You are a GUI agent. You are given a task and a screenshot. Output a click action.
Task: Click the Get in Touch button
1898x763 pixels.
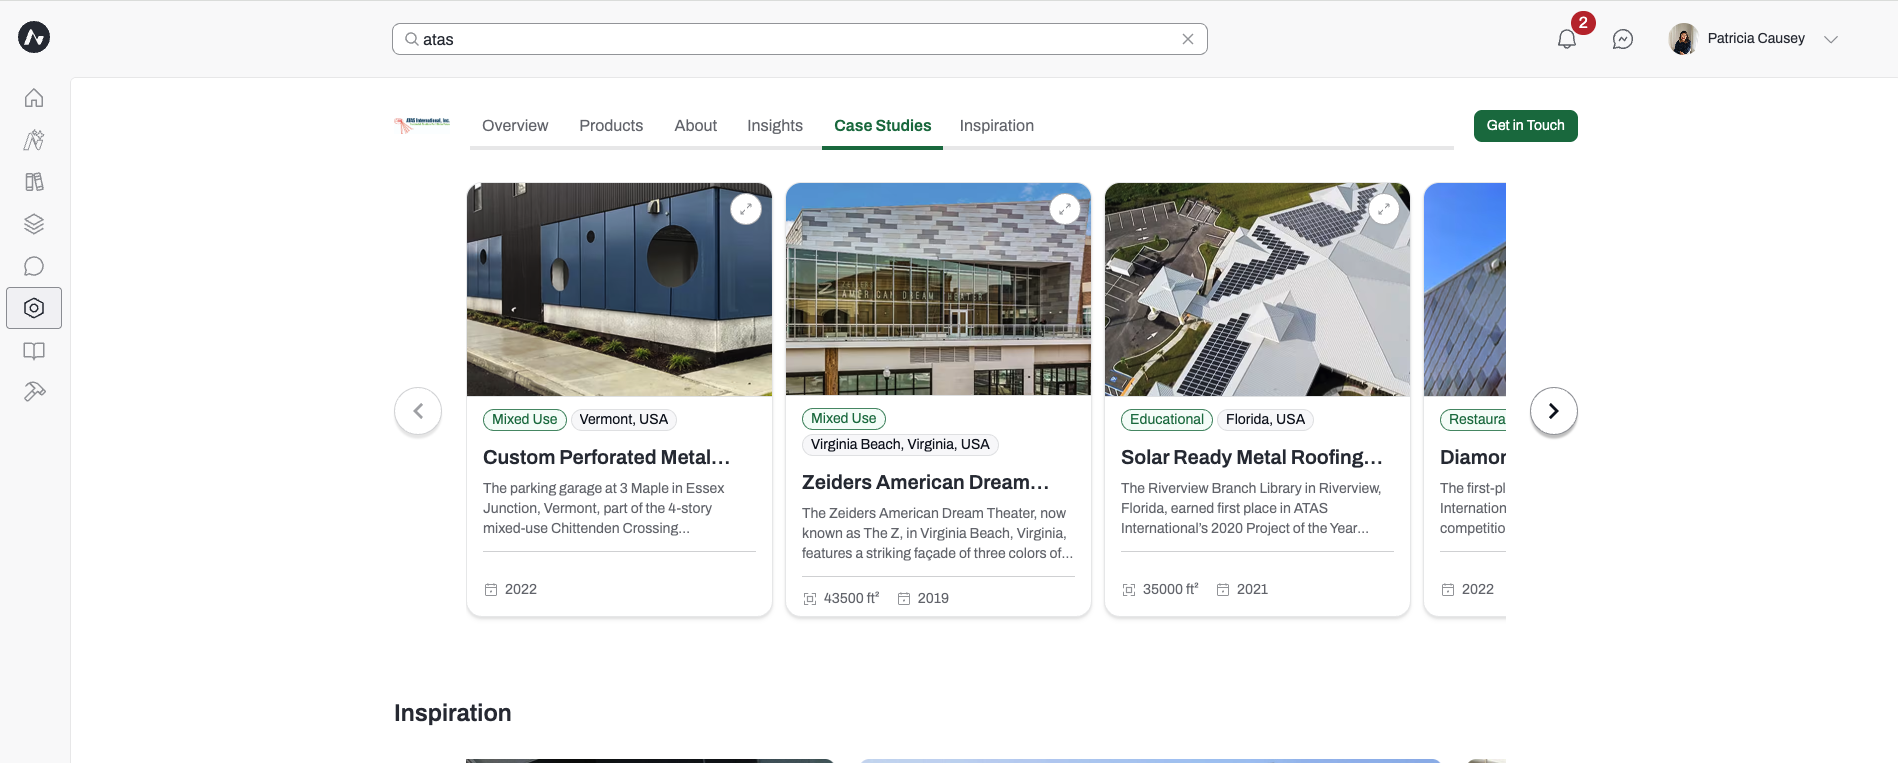(1525, 126)
